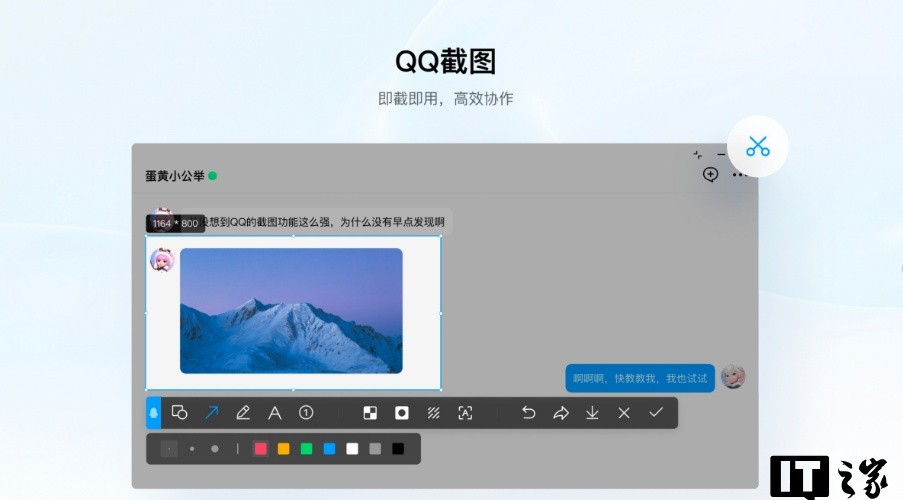Image resolution: width=903 pixels, height=500 pixels.
Task: Select the largest stroke thickness dot
Action: pyautogui.click(x=215, y=449)
